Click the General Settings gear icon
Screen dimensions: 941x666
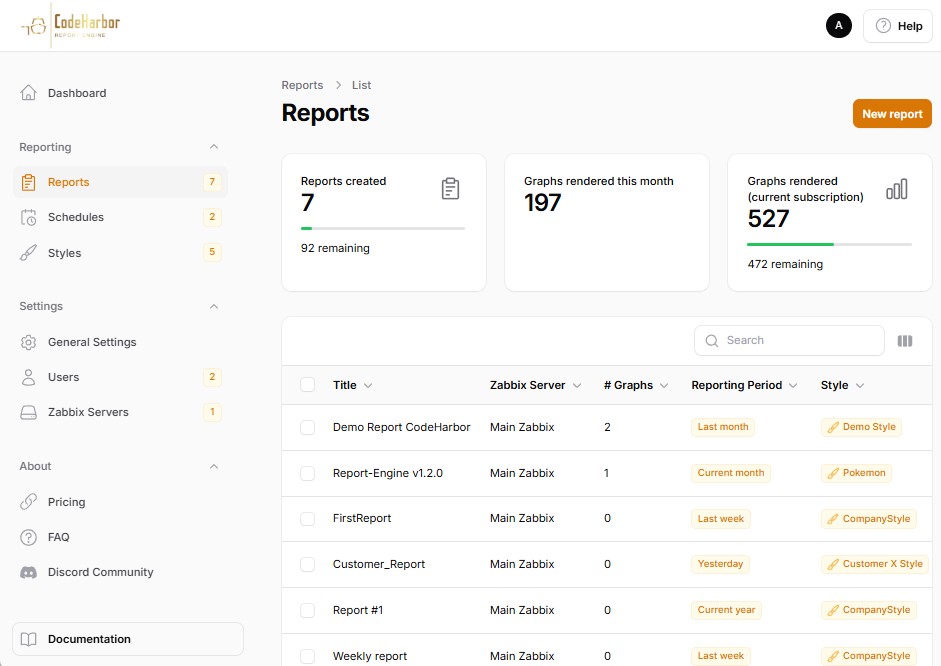[28, 342]
